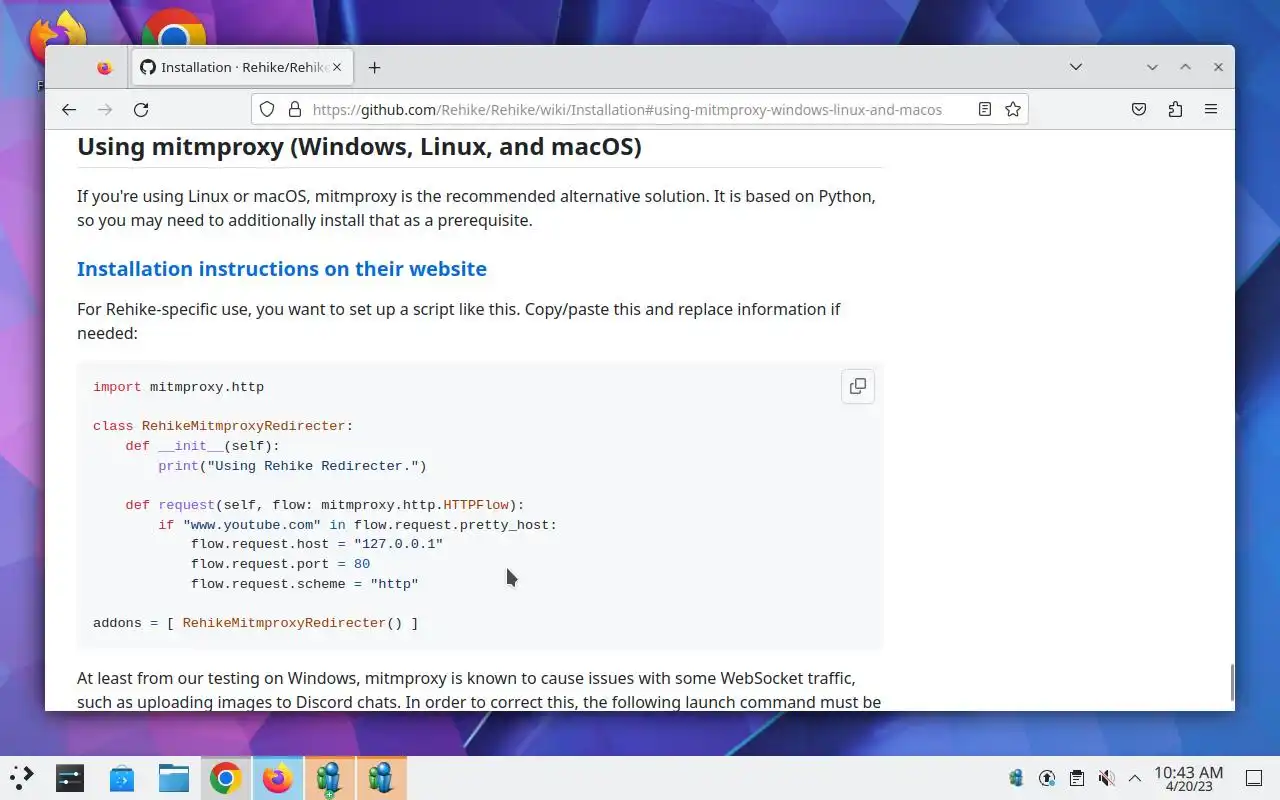Open the software updates tray icon
Screen dimensions: 1280x800
[1047, 778]
